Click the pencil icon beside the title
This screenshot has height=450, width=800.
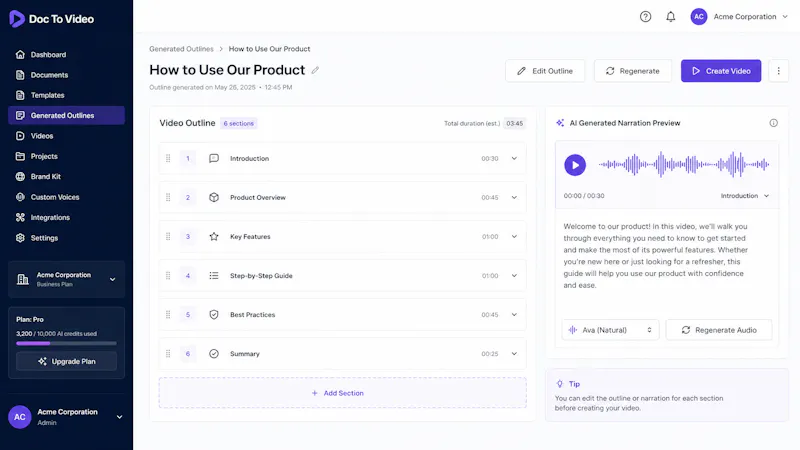point(315,70)
